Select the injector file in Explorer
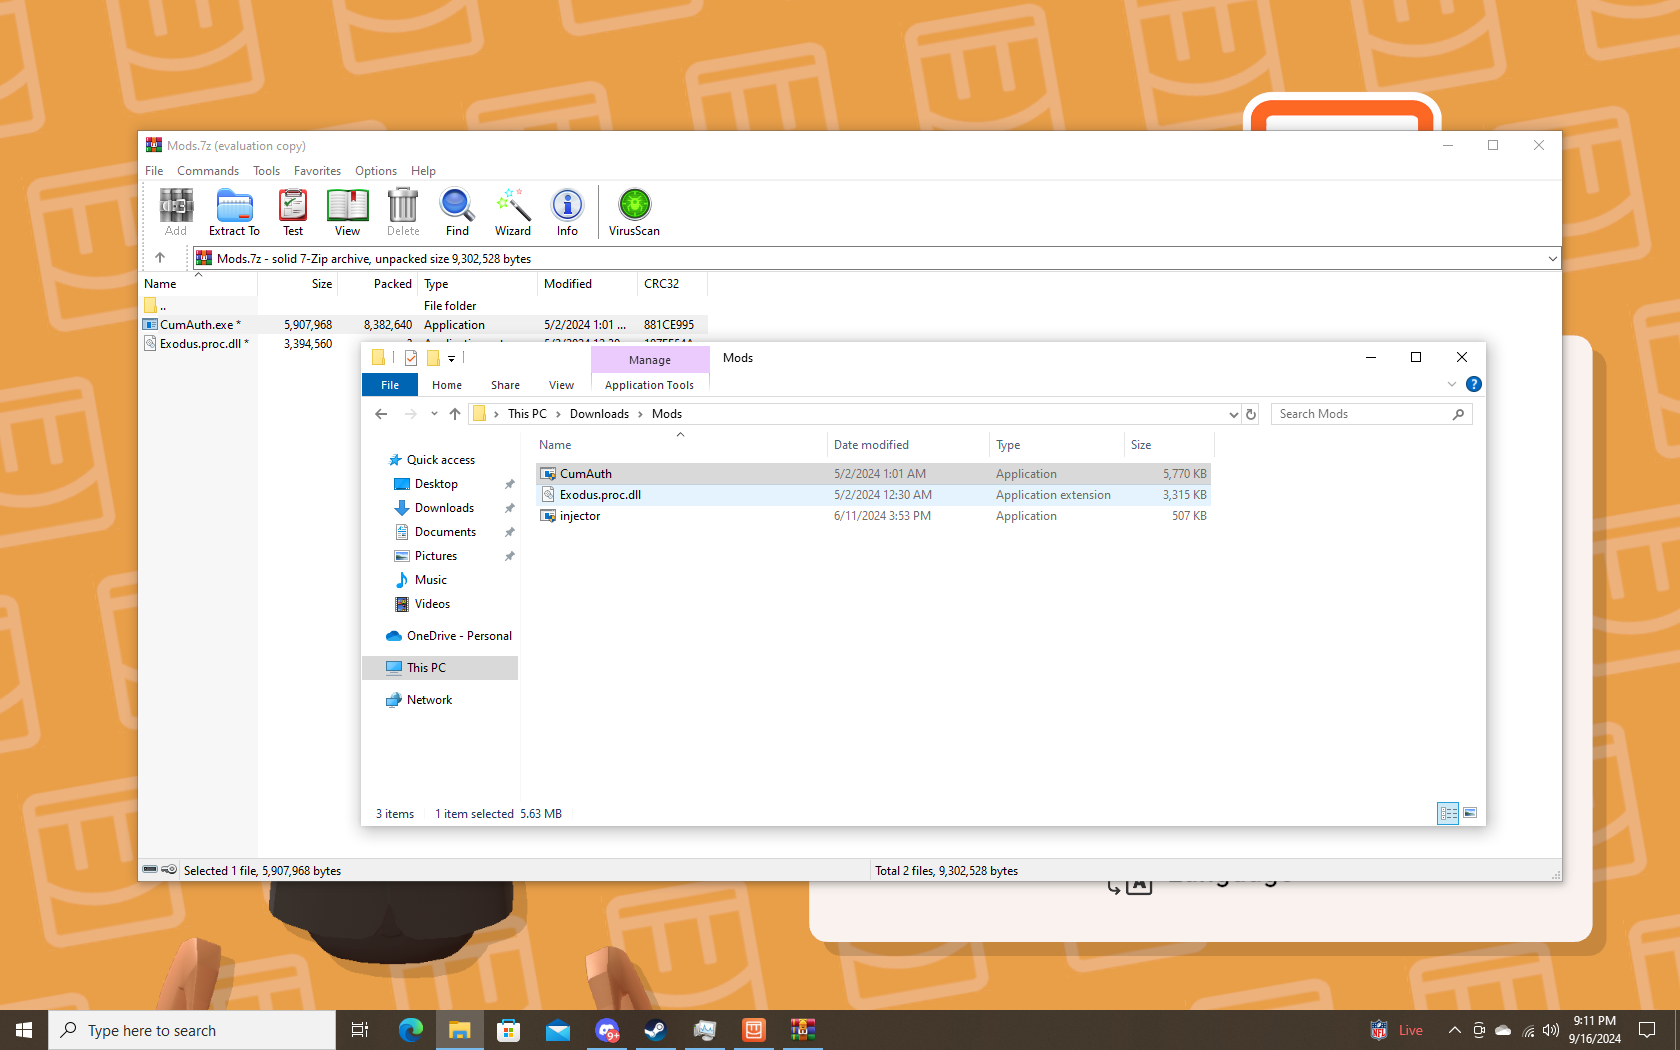The image size is (1680, 1050). pyautogui.click(x=873, y=516)
